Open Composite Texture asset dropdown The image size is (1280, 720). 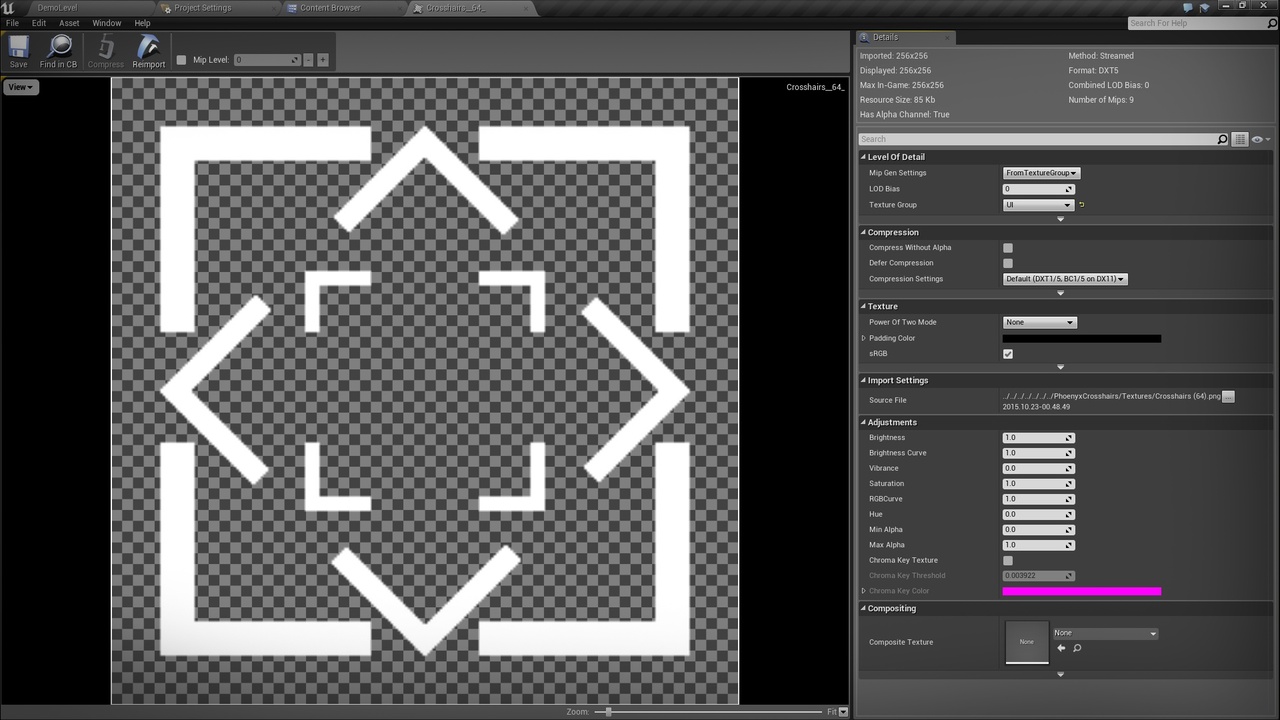(x=1105, y=633)
